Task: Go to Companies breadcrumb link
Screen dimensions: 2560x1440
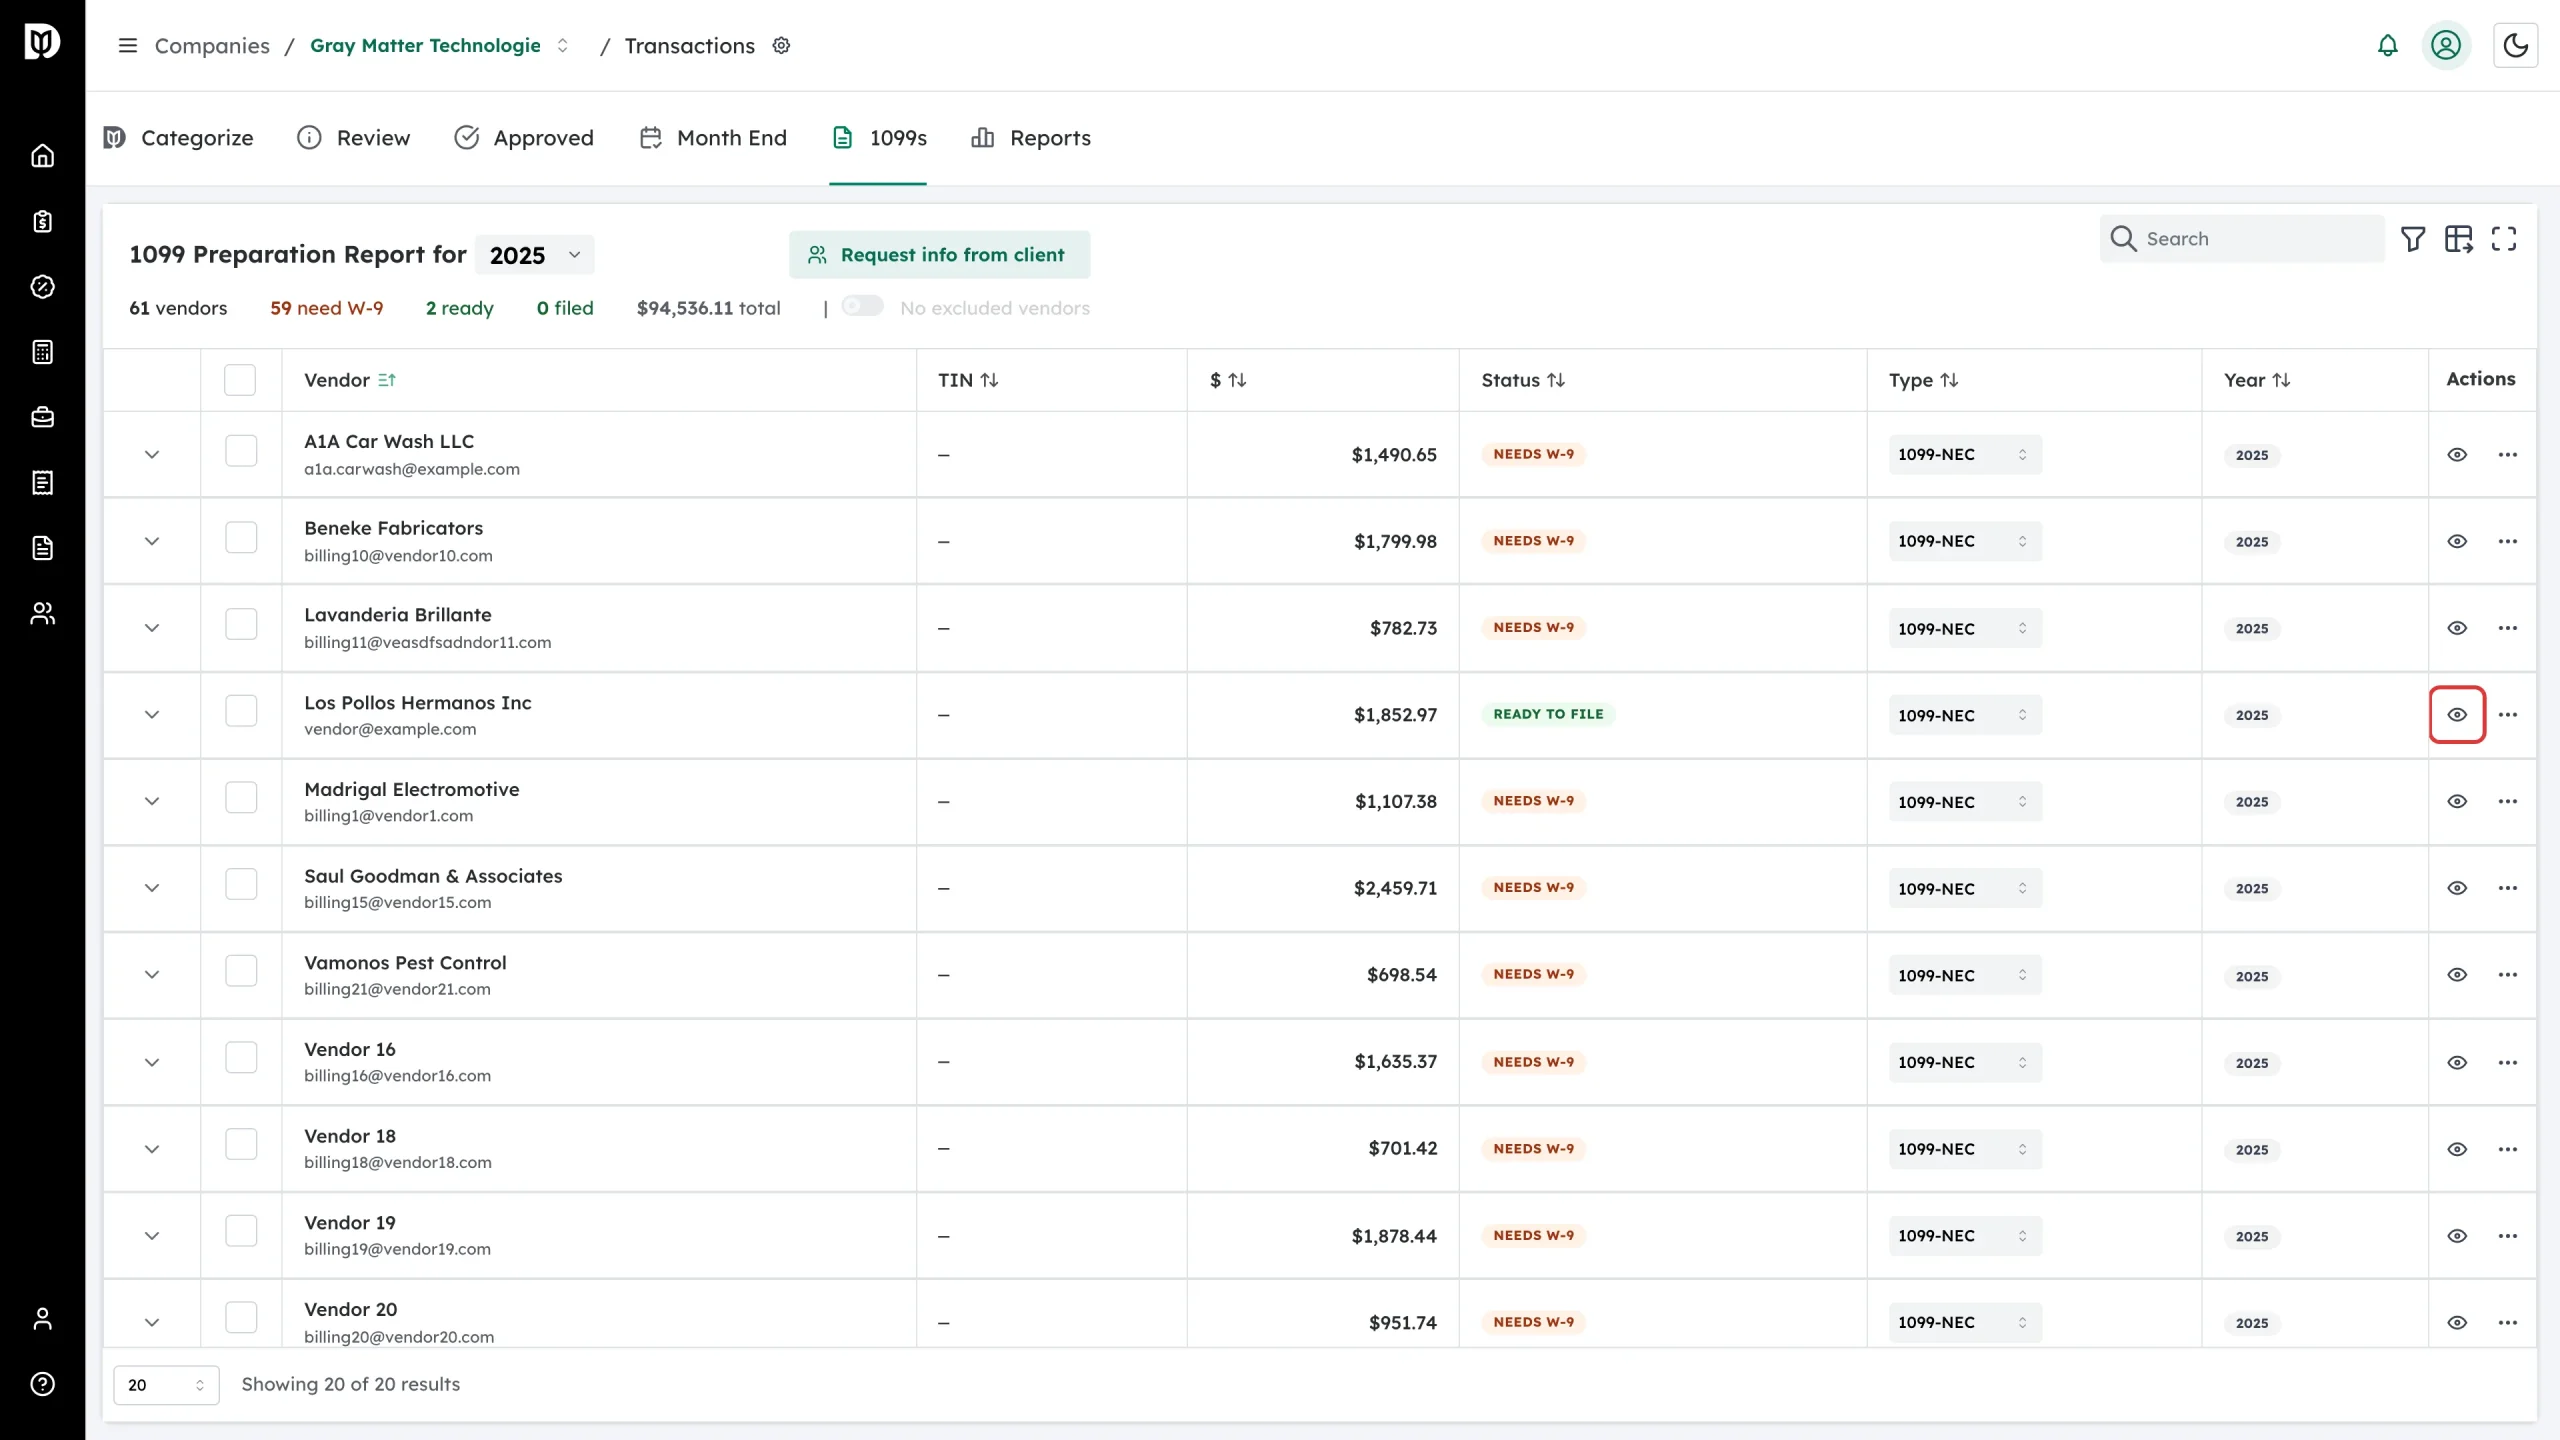Action: [x=212, y=46]
